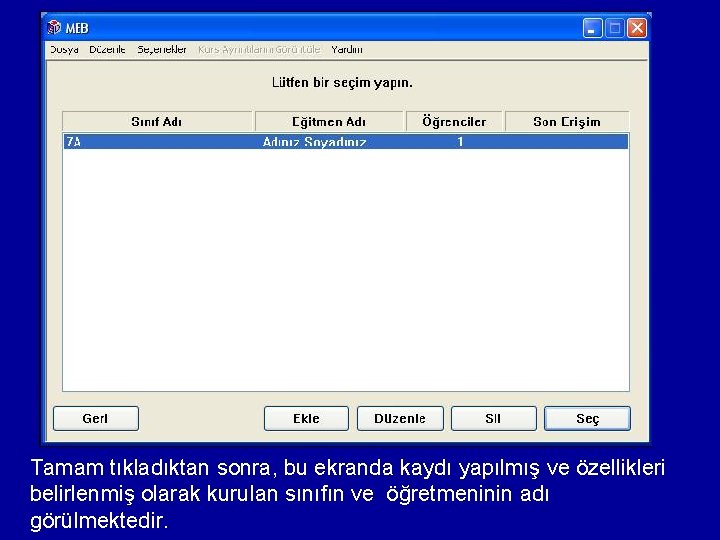Close the MEB window
Image resolution: width=720 pixels, height=540 pixels.
click(637, 28)
